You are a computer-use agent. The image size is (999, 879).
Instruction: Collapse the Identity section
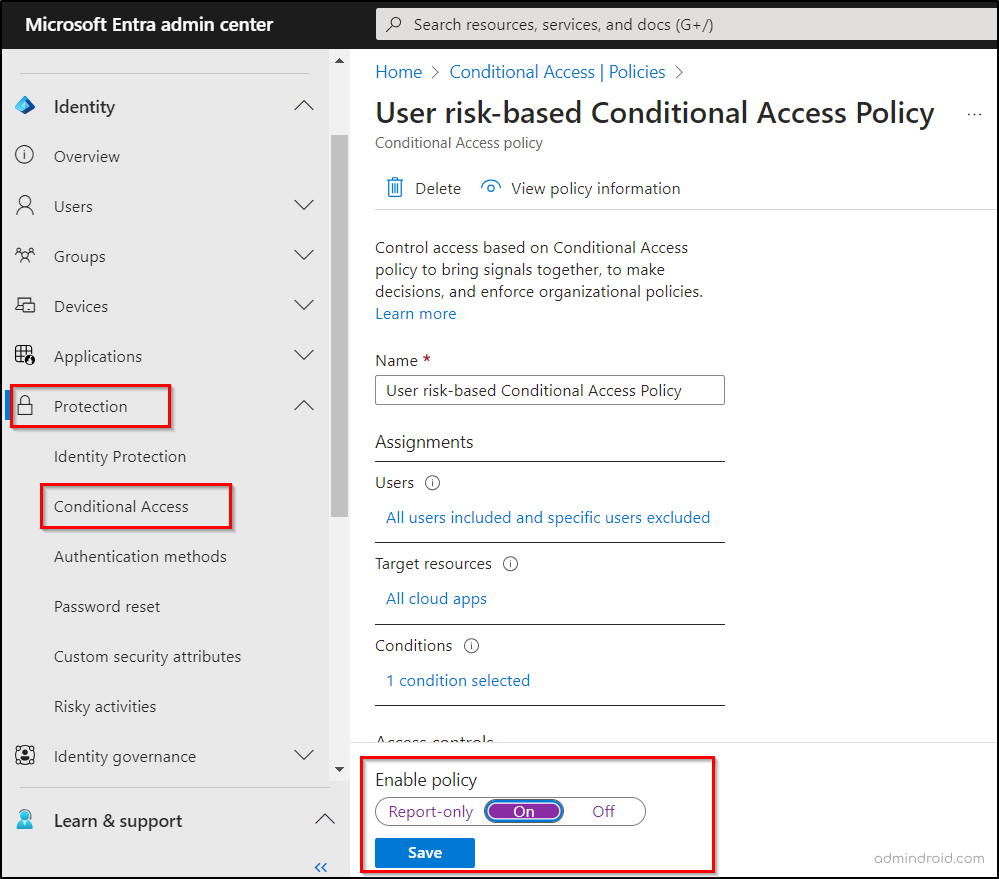303,105
